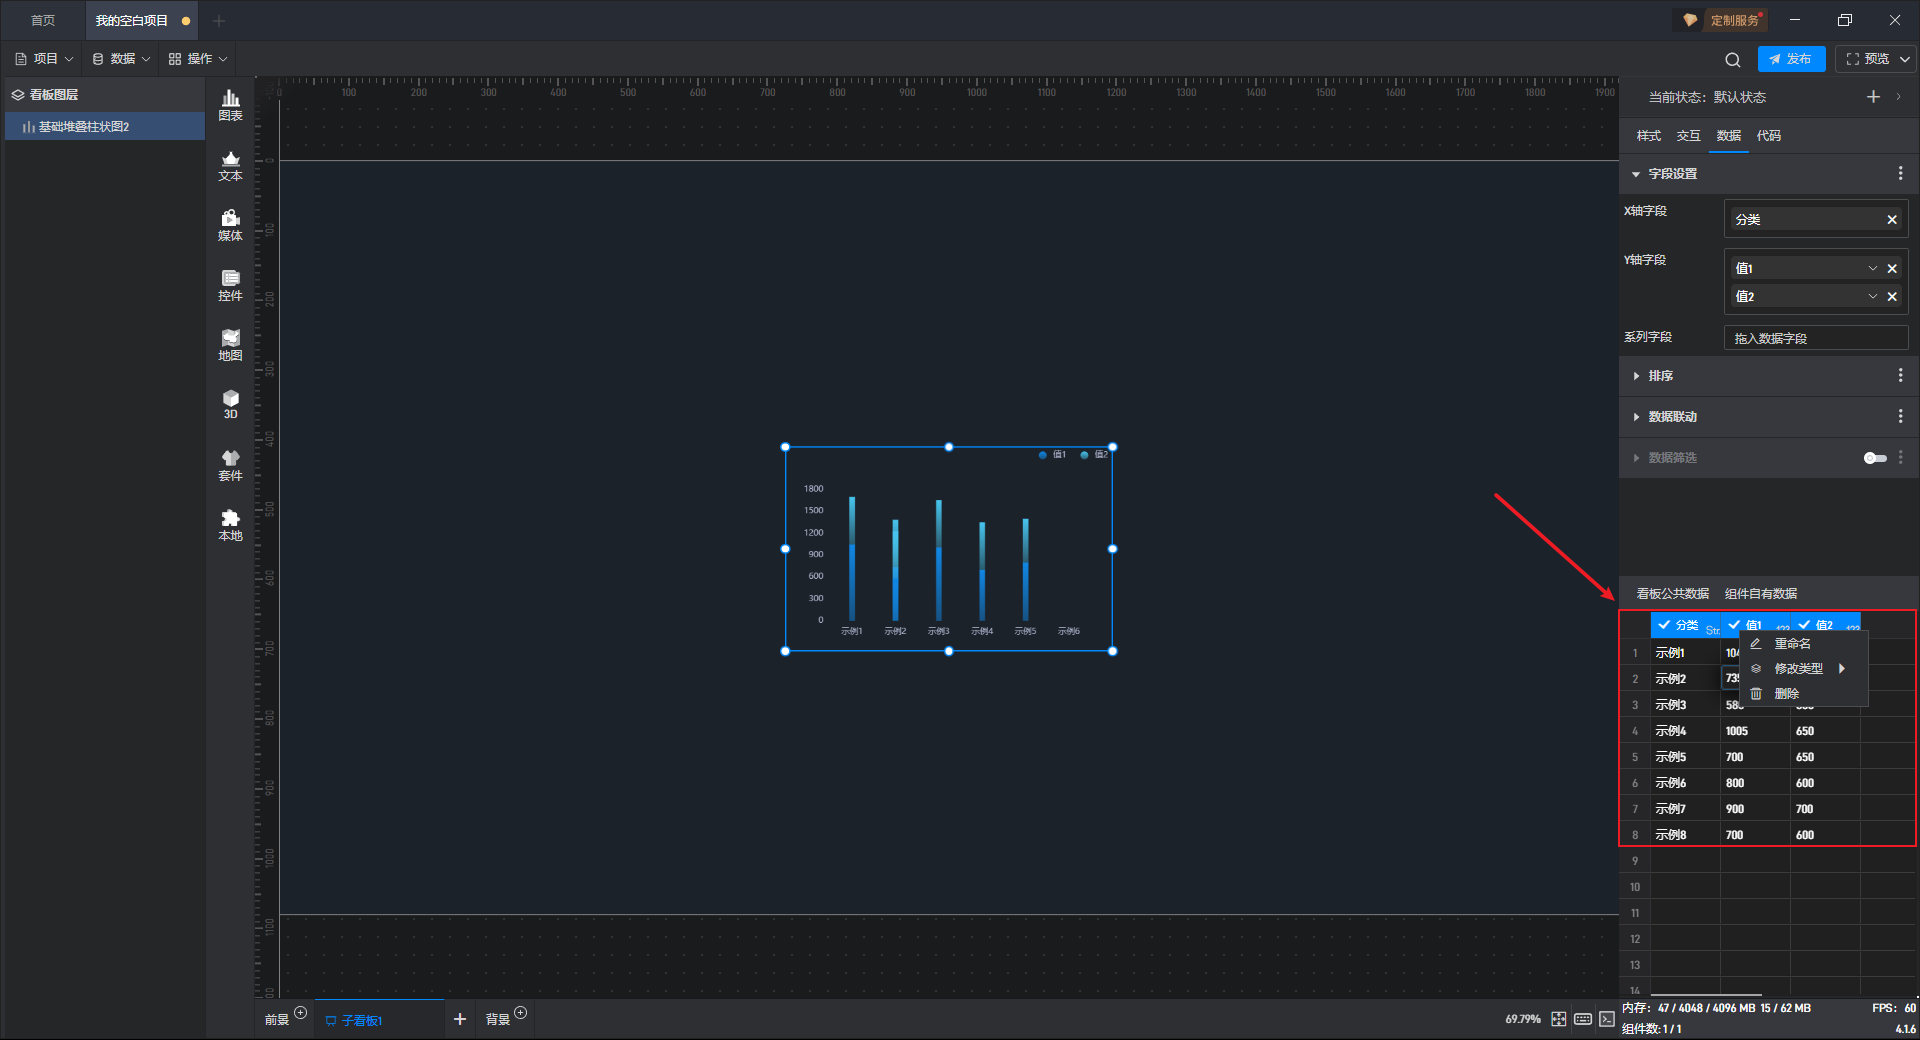Open the 项目 dropdown menu

[x=45, y=59]
